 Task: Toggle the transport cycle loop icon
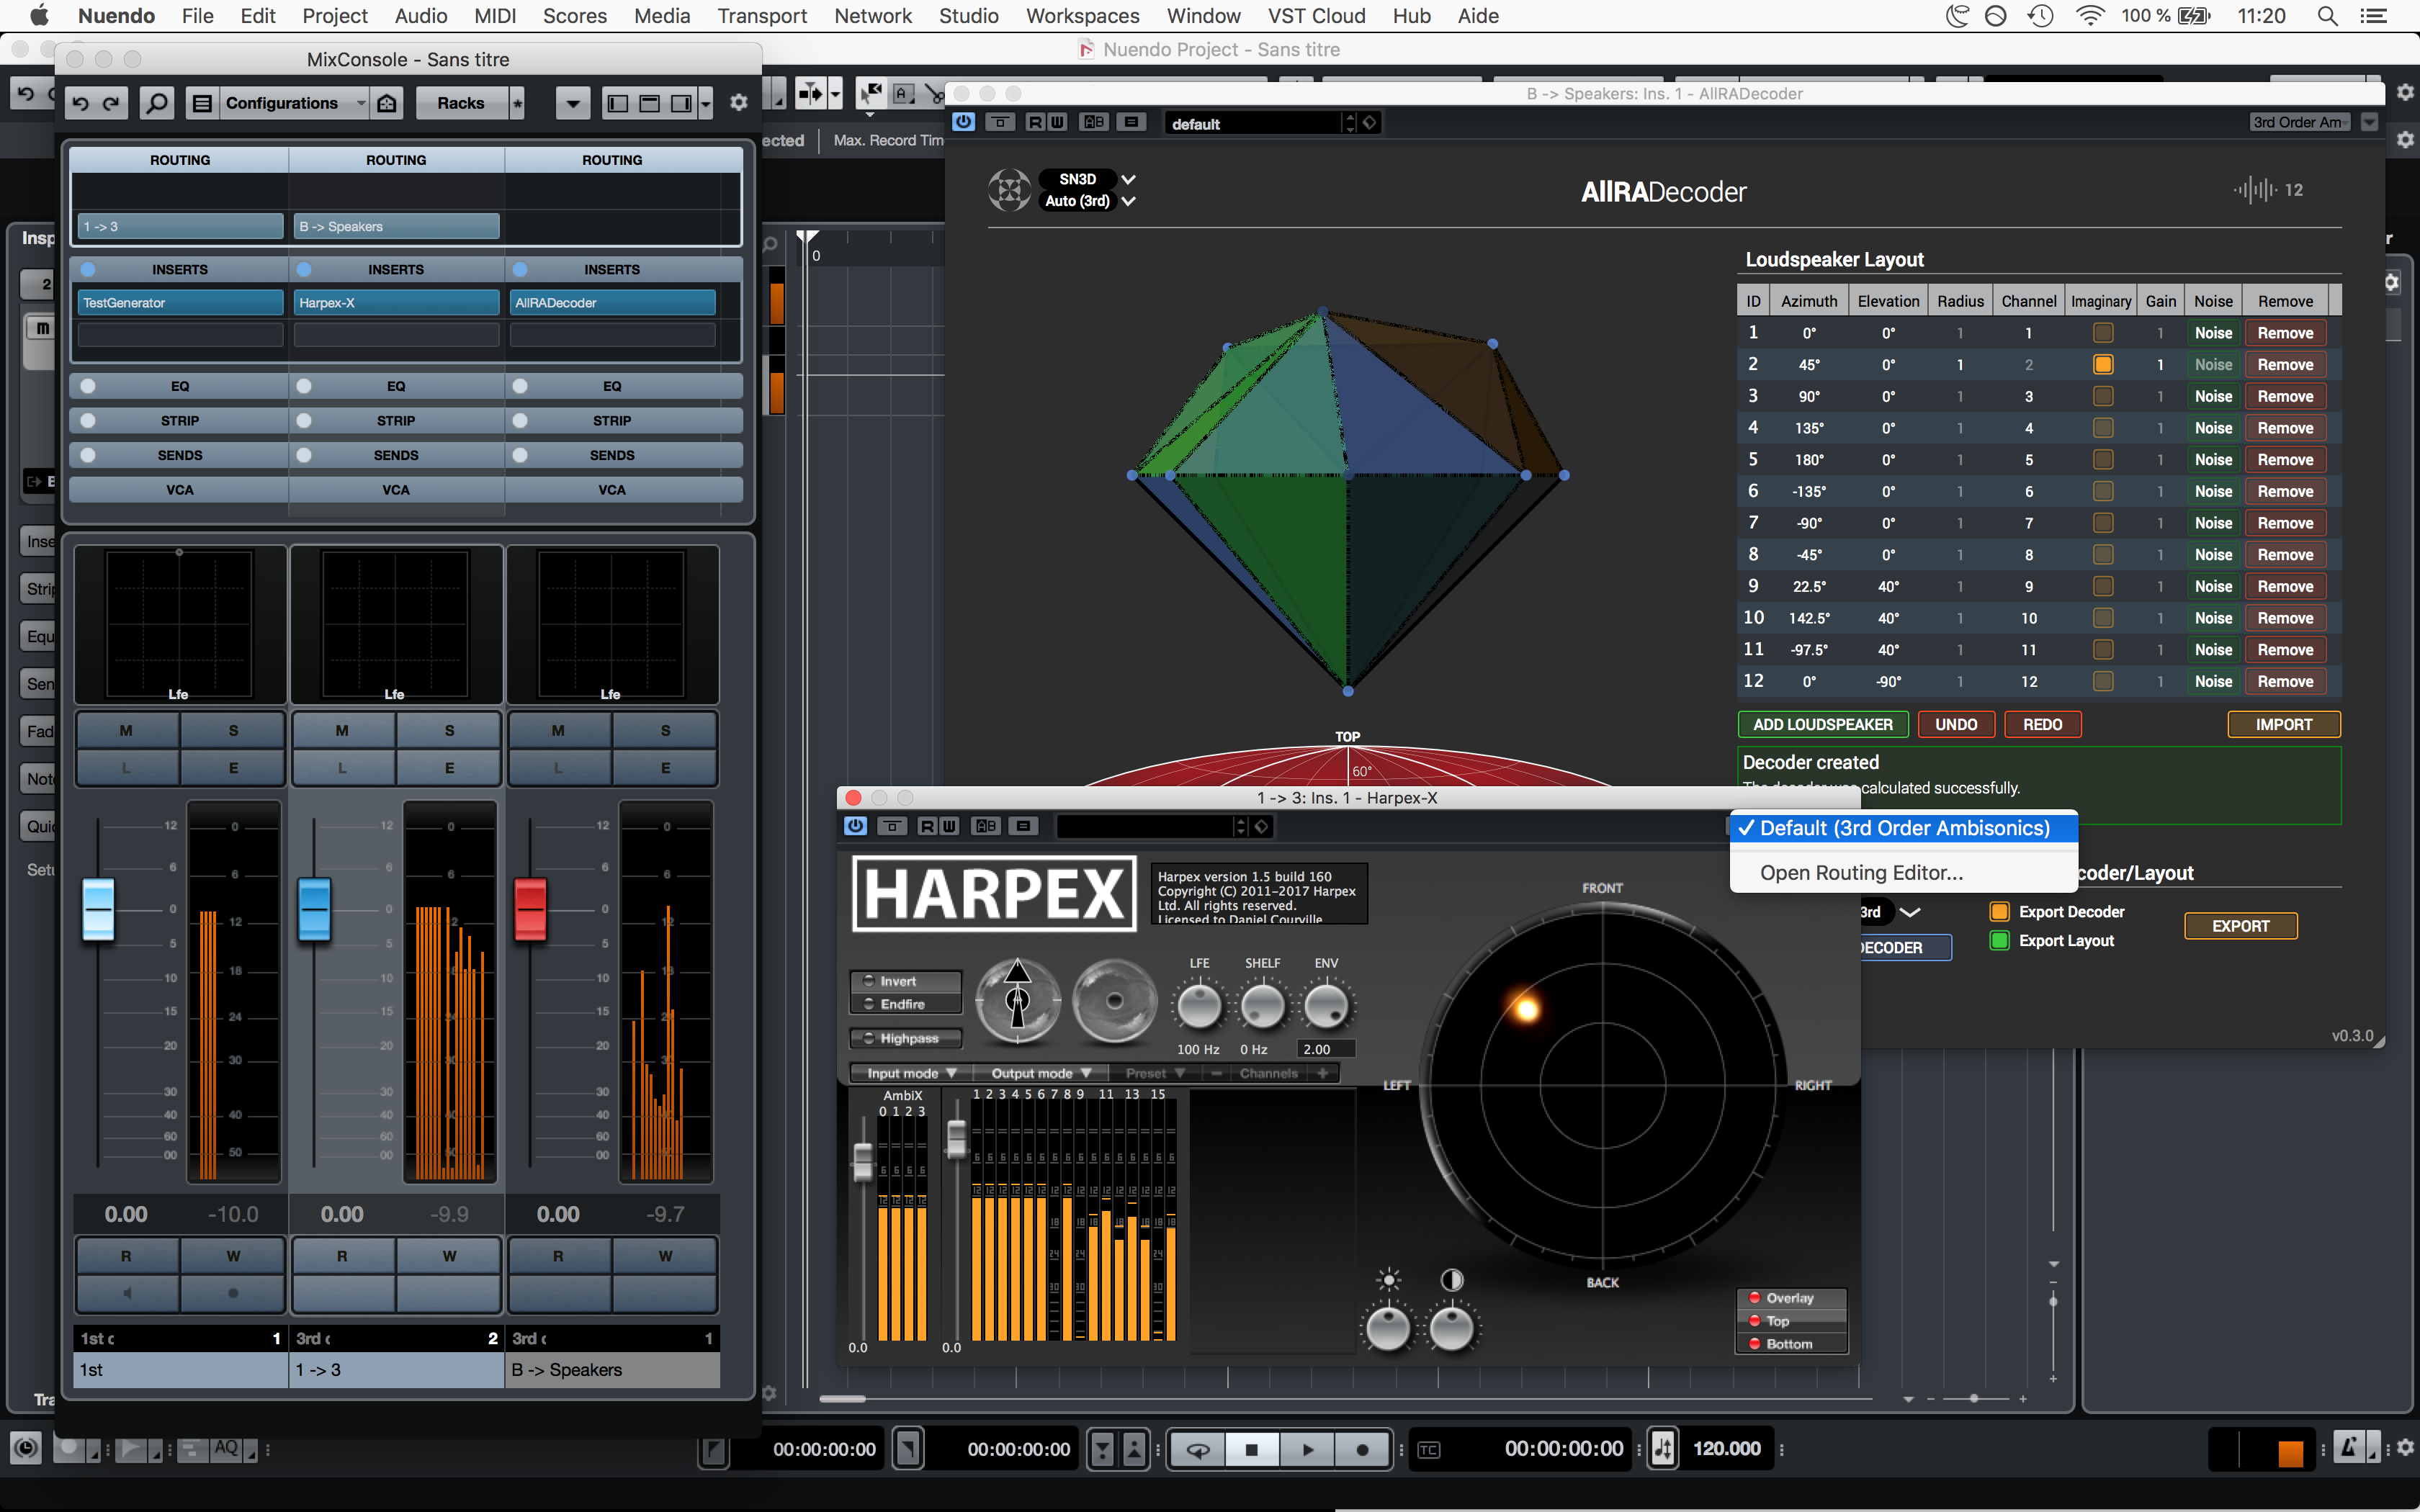coord(1198,1449)
